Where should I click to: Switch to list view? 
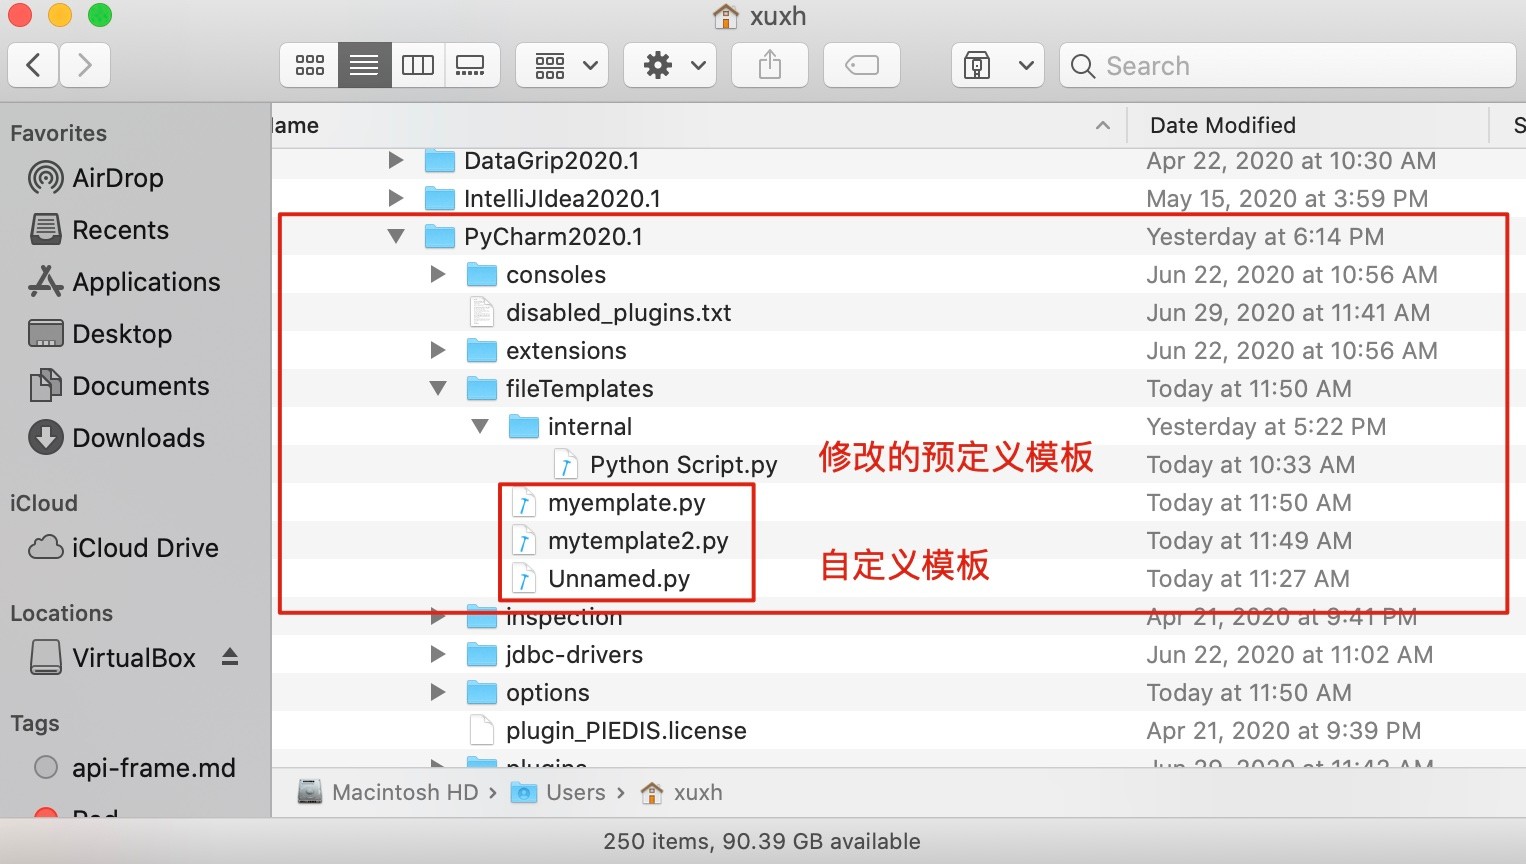(364, 66)
